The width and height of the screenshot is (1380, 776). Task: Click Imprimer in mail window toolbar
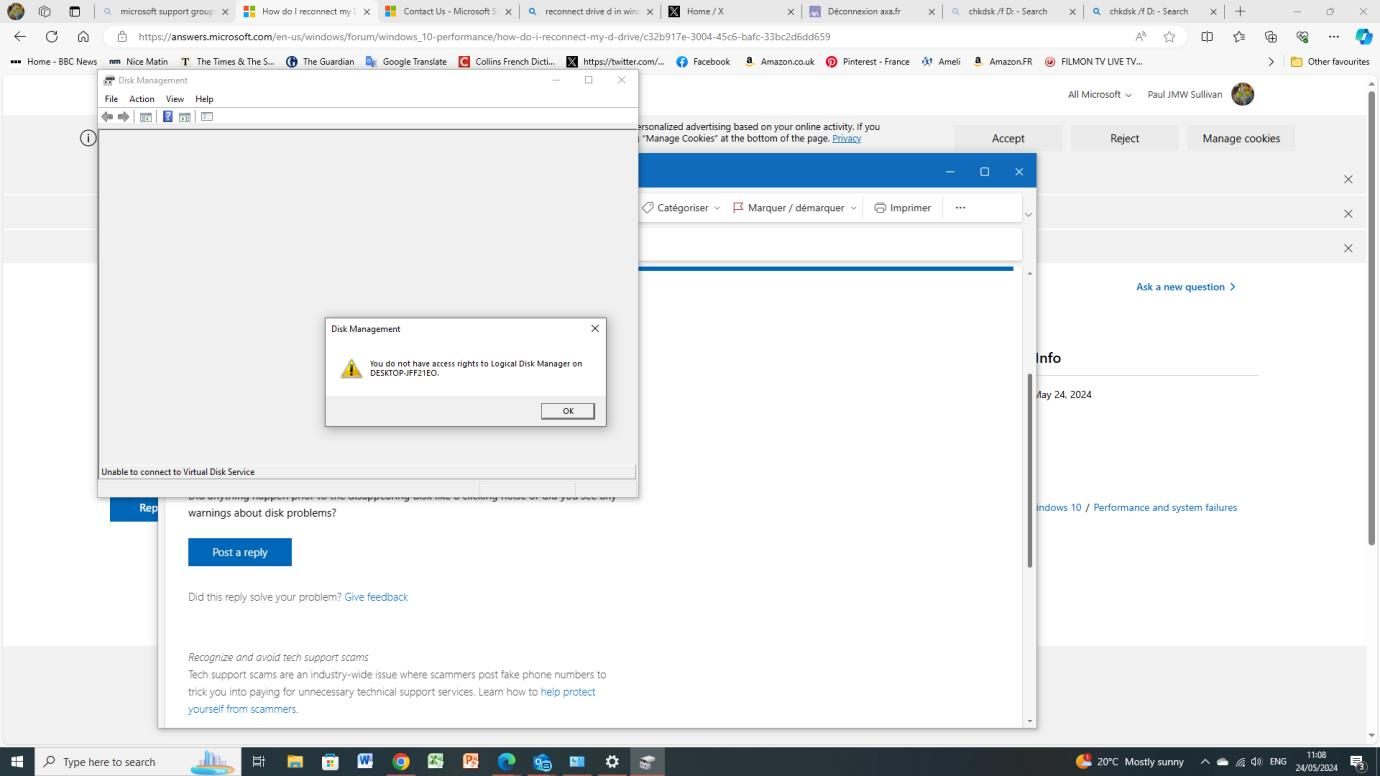tap(903, 208)
